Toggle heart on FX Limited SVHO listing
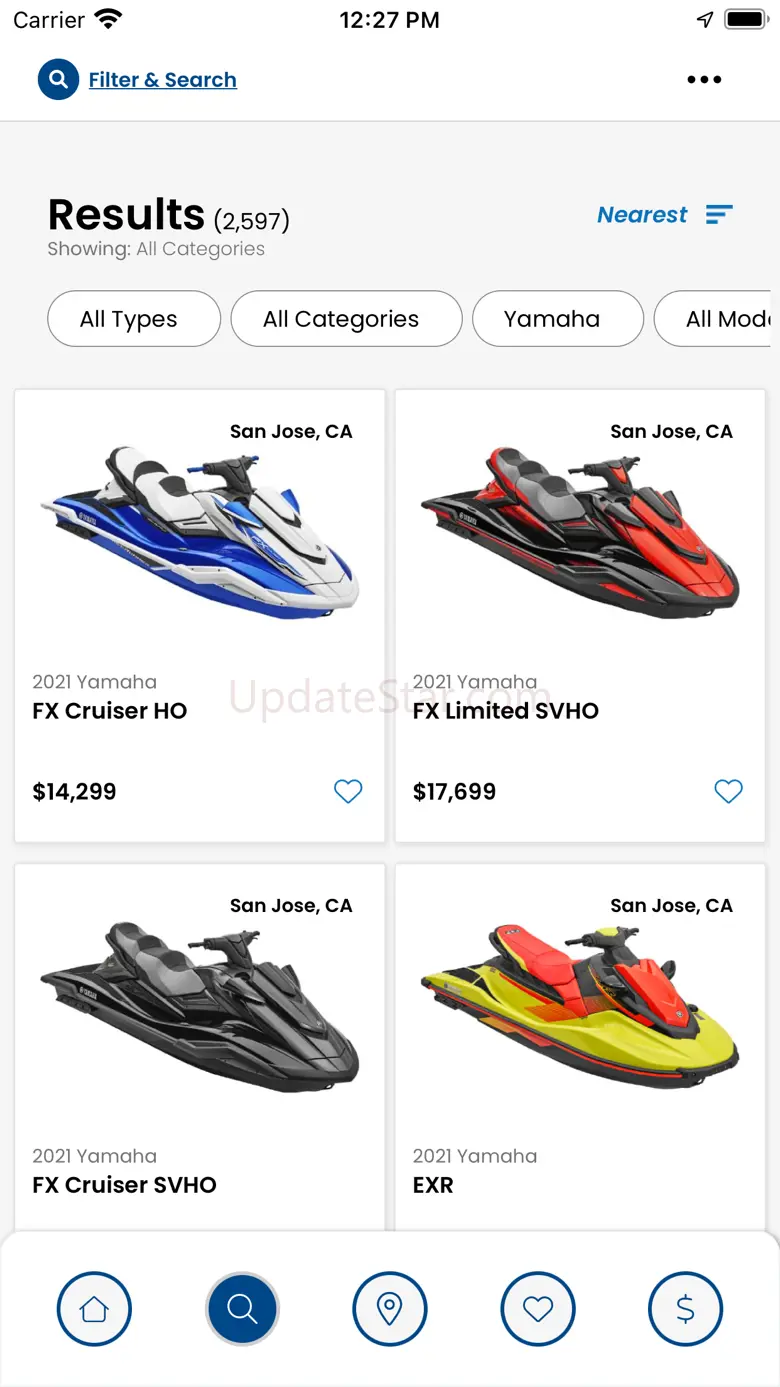The height and width of the screenshot is (1387, 780). point(729,791)
